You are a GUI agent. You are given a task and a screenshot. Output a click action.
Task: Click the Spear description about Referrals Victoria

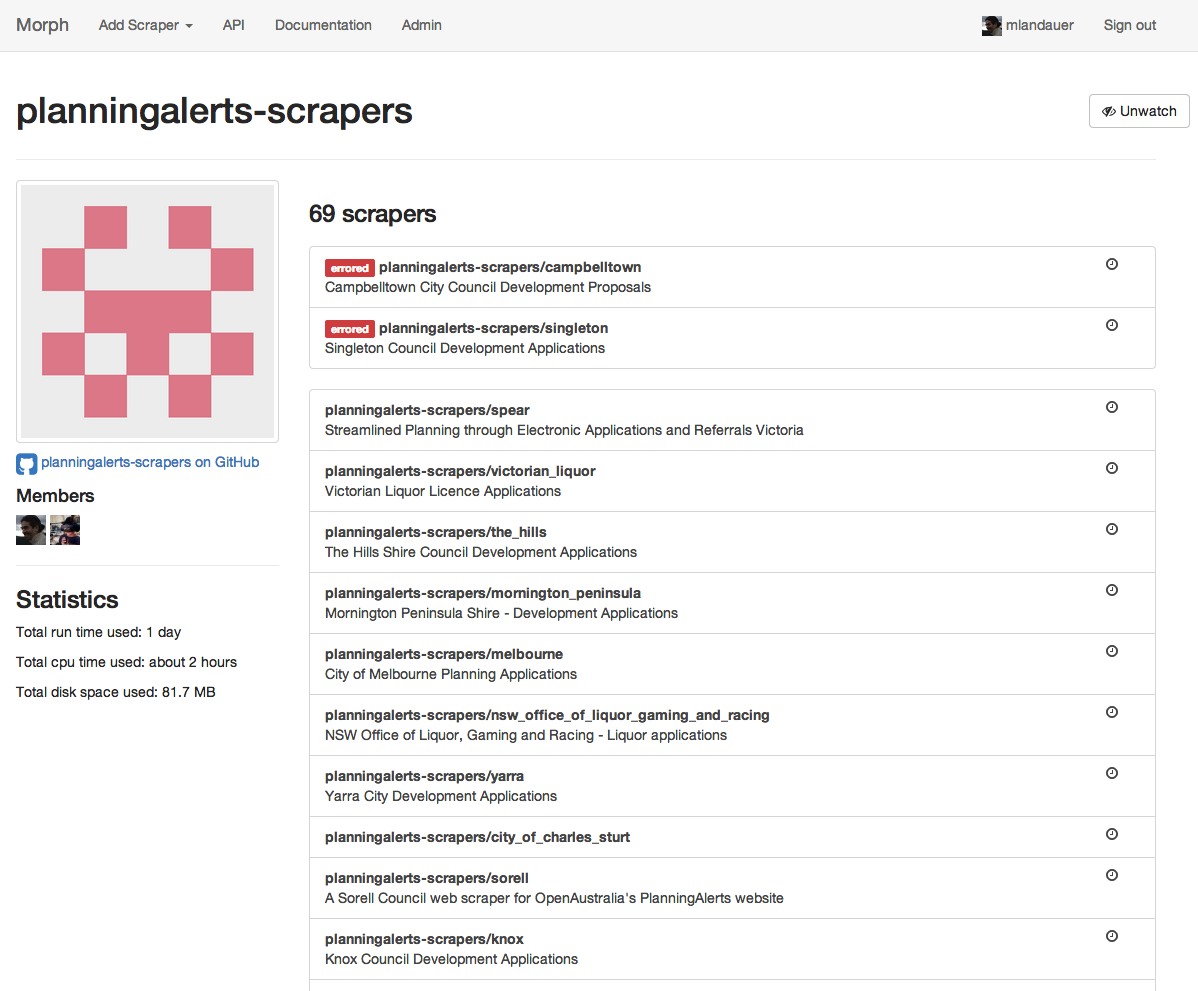(x=564, y=430)
